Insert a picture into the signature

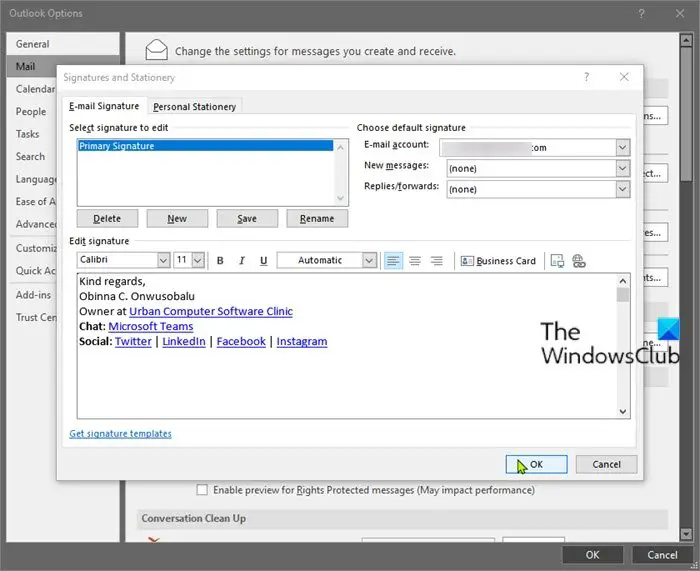(x=557, y=261)
